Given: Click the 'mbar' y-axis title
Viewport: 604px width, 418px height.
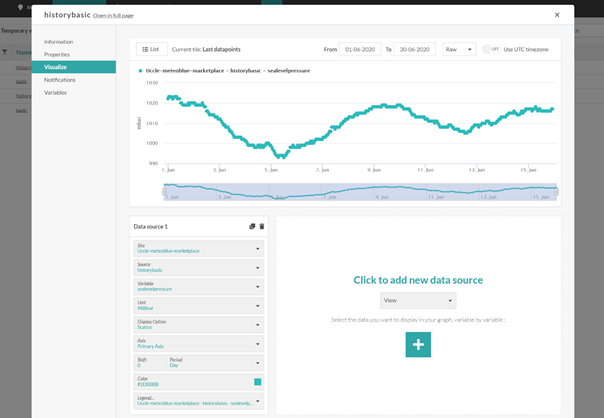Looking at the screenshot, I should click(x=139, y=123).
